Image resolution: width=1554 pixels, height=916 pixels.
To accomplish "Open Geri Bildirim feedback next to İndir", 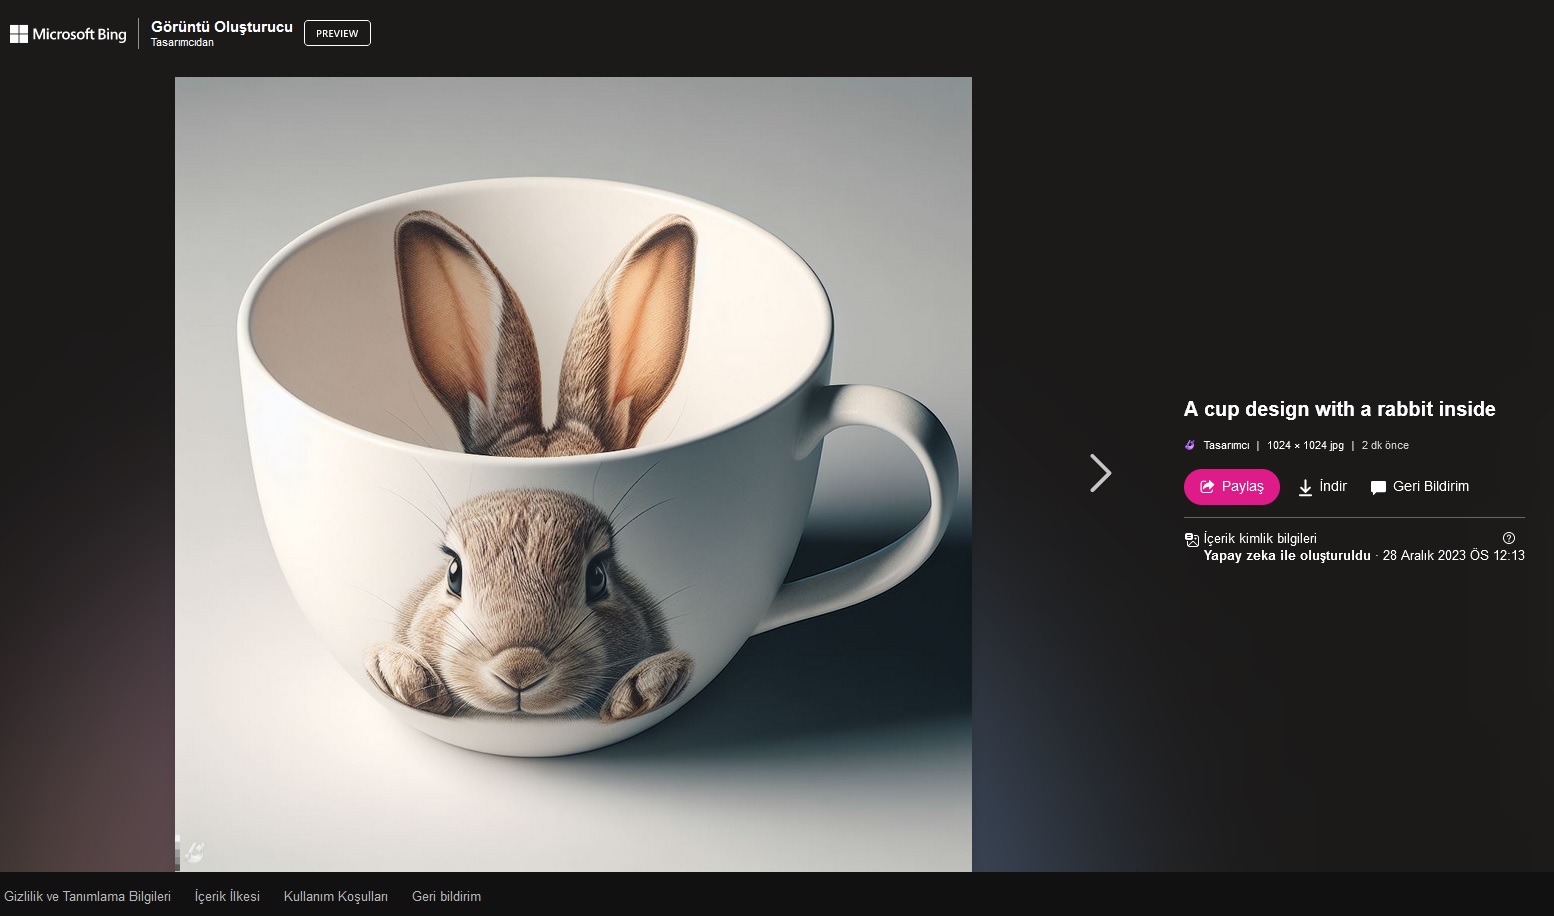I will coord(1419,487).
